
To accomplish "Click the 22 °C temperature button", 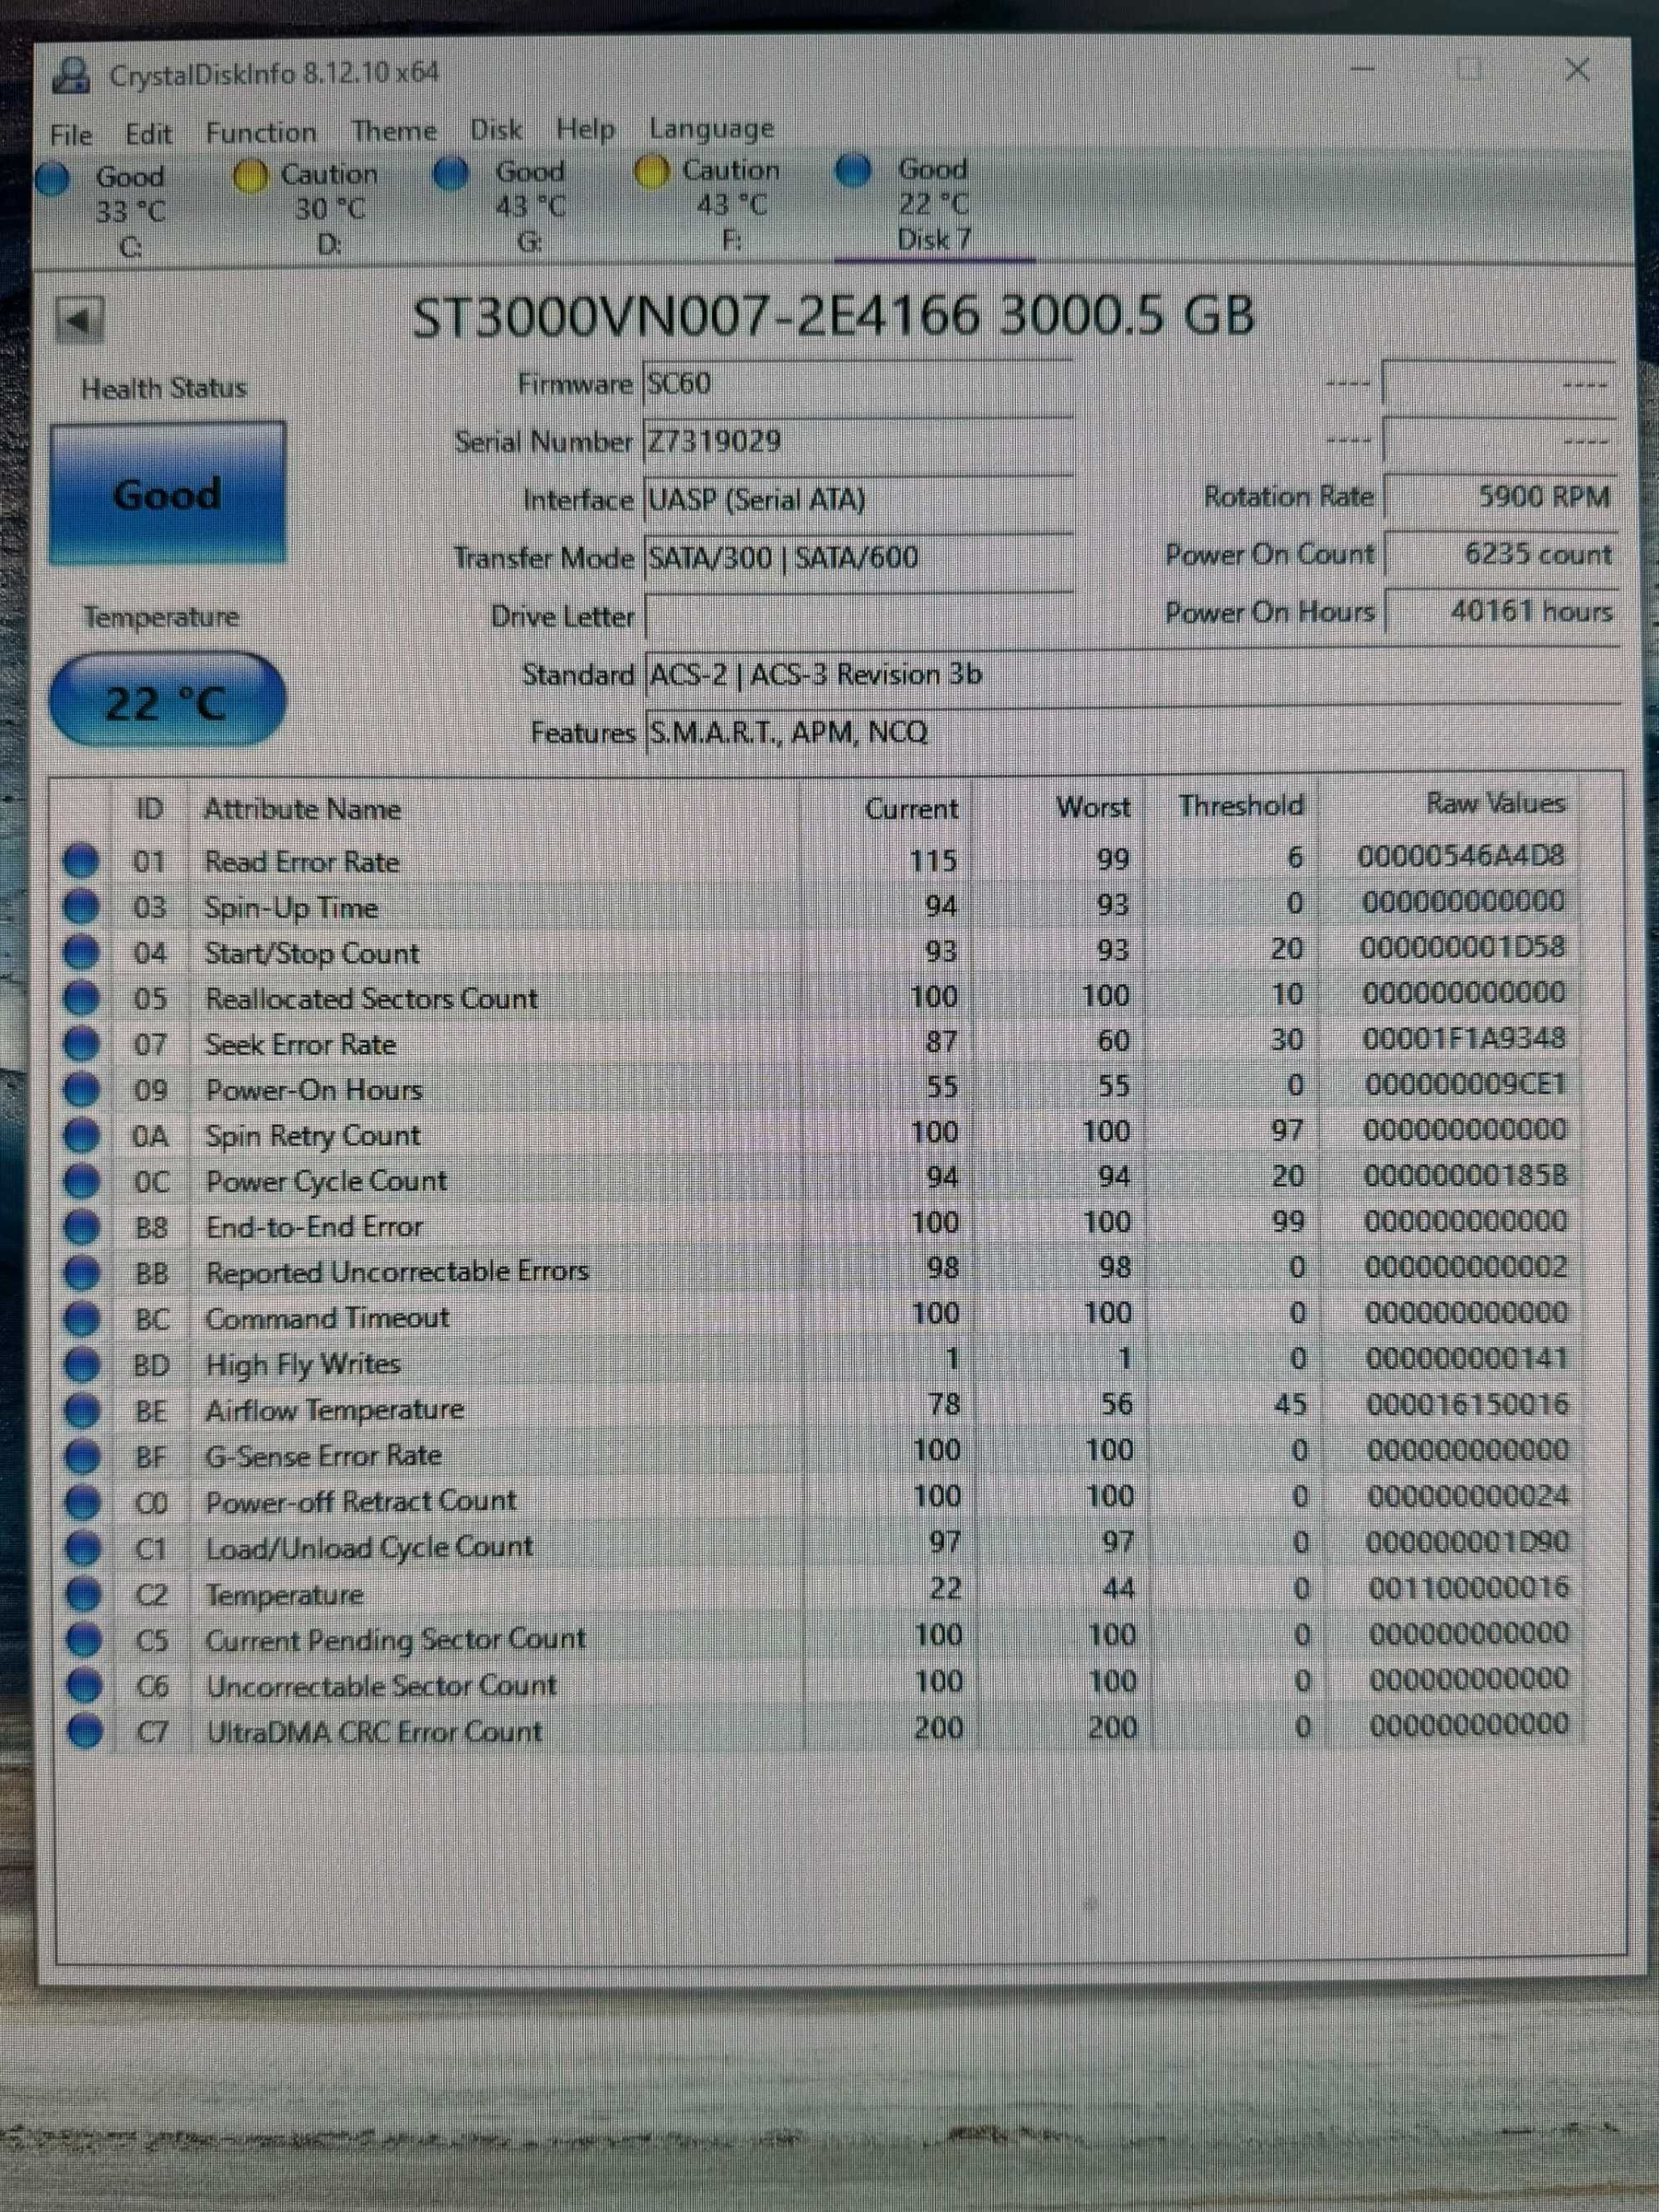I will click(167, 701).
